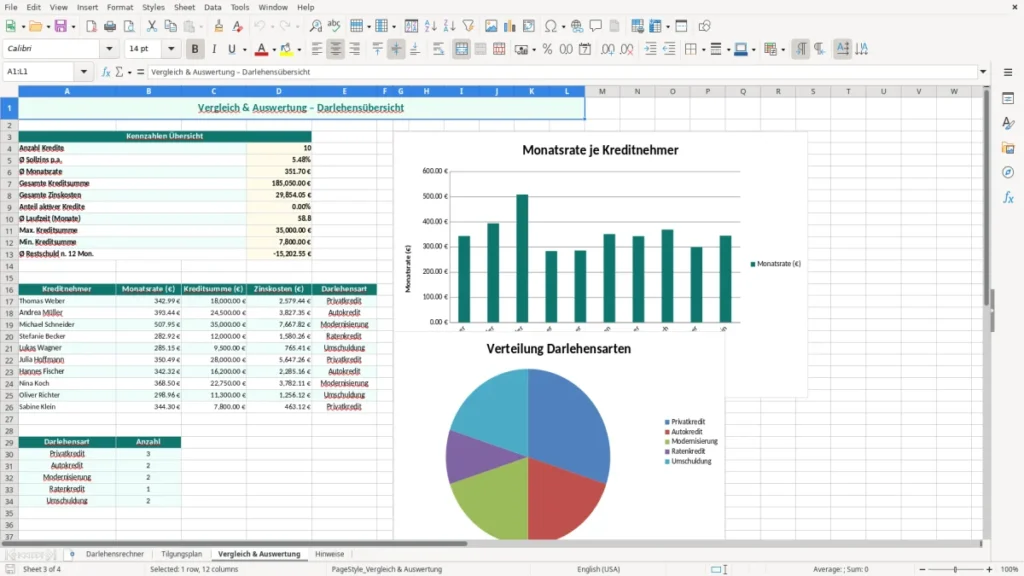
Task: Open sidebar Gallery panel icon
Action: [1008, 148]
